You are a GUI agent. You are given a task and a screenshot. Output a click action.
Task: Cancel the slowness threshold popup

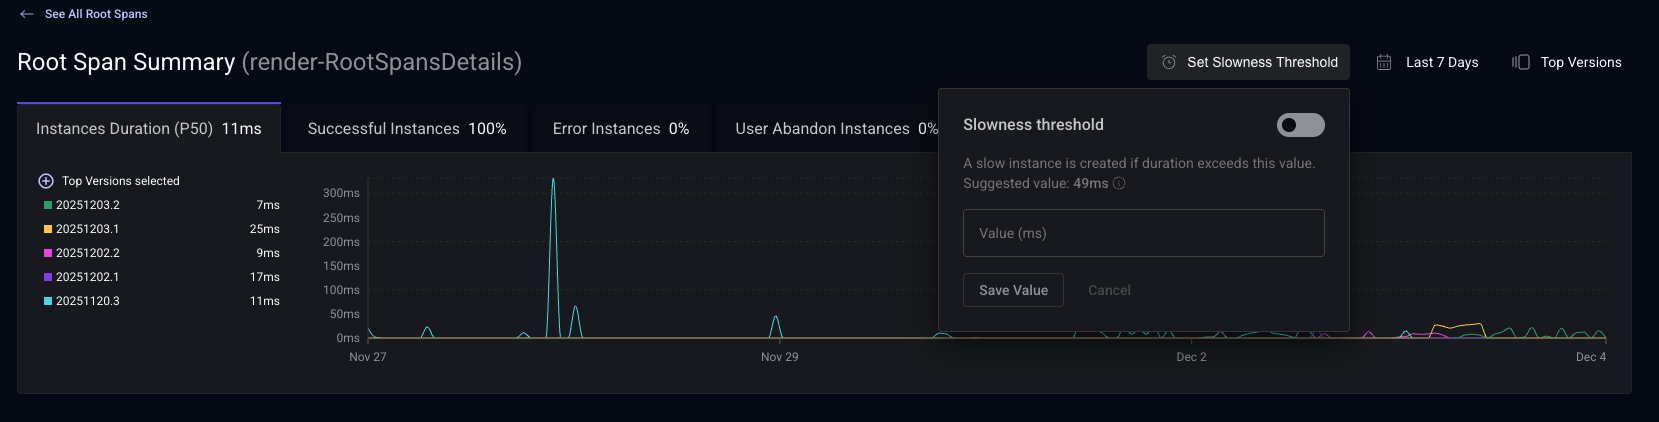click(x=1109, y=290)
